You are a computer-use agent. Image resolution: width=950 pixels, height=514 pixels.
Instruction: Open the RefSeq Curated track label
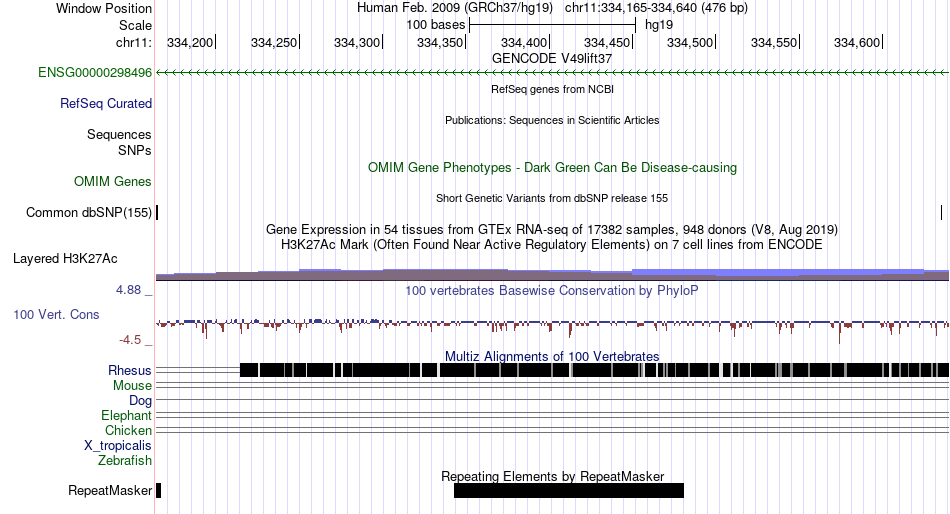tap(106, 104)
